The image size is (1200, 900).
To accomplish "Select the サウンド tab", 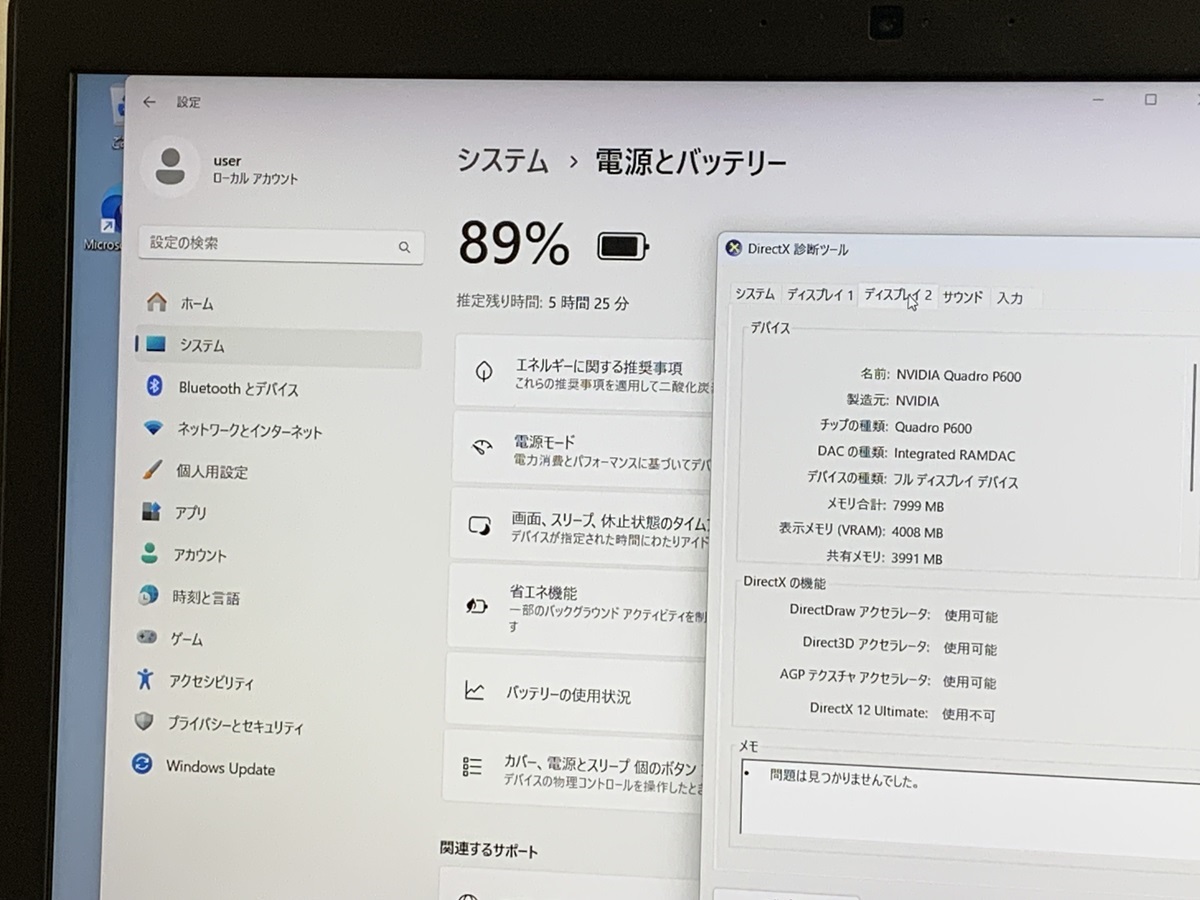I will click(962, 297).
